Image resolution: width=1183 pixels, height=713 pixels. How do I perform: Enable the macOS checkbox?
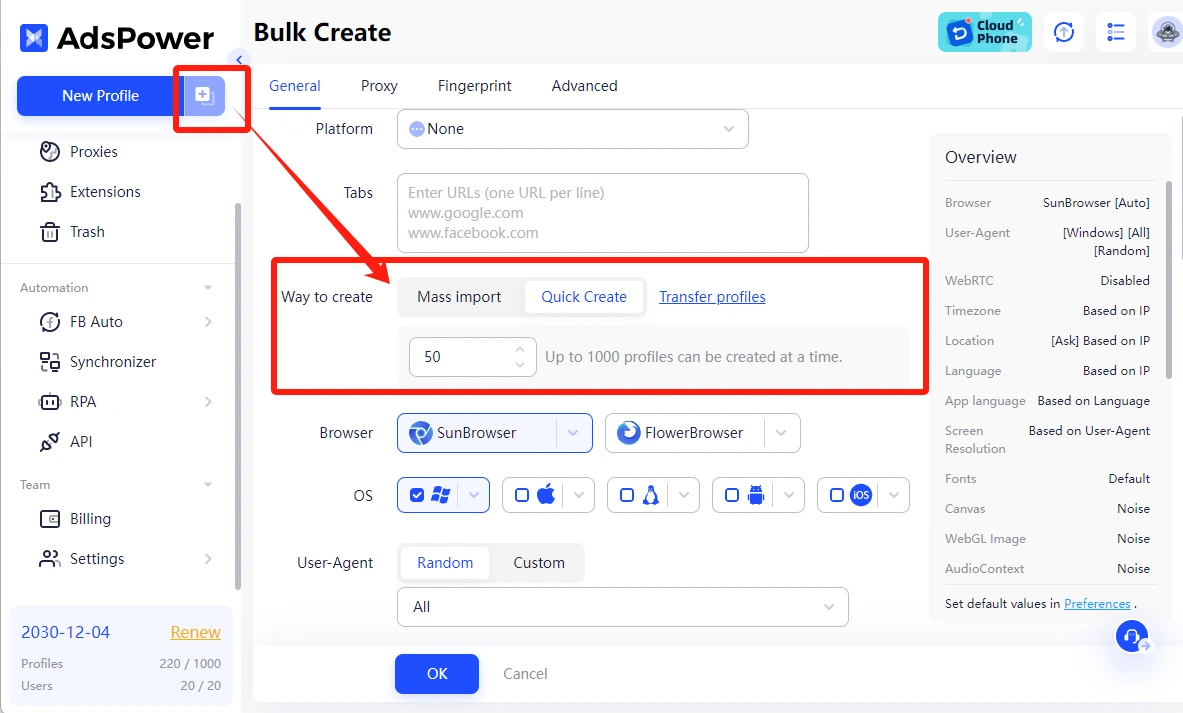coord(522,495)
